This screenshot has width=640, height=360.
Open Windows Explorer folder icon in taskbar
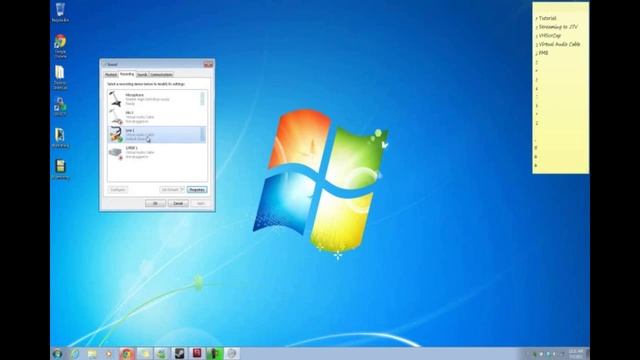92,353
